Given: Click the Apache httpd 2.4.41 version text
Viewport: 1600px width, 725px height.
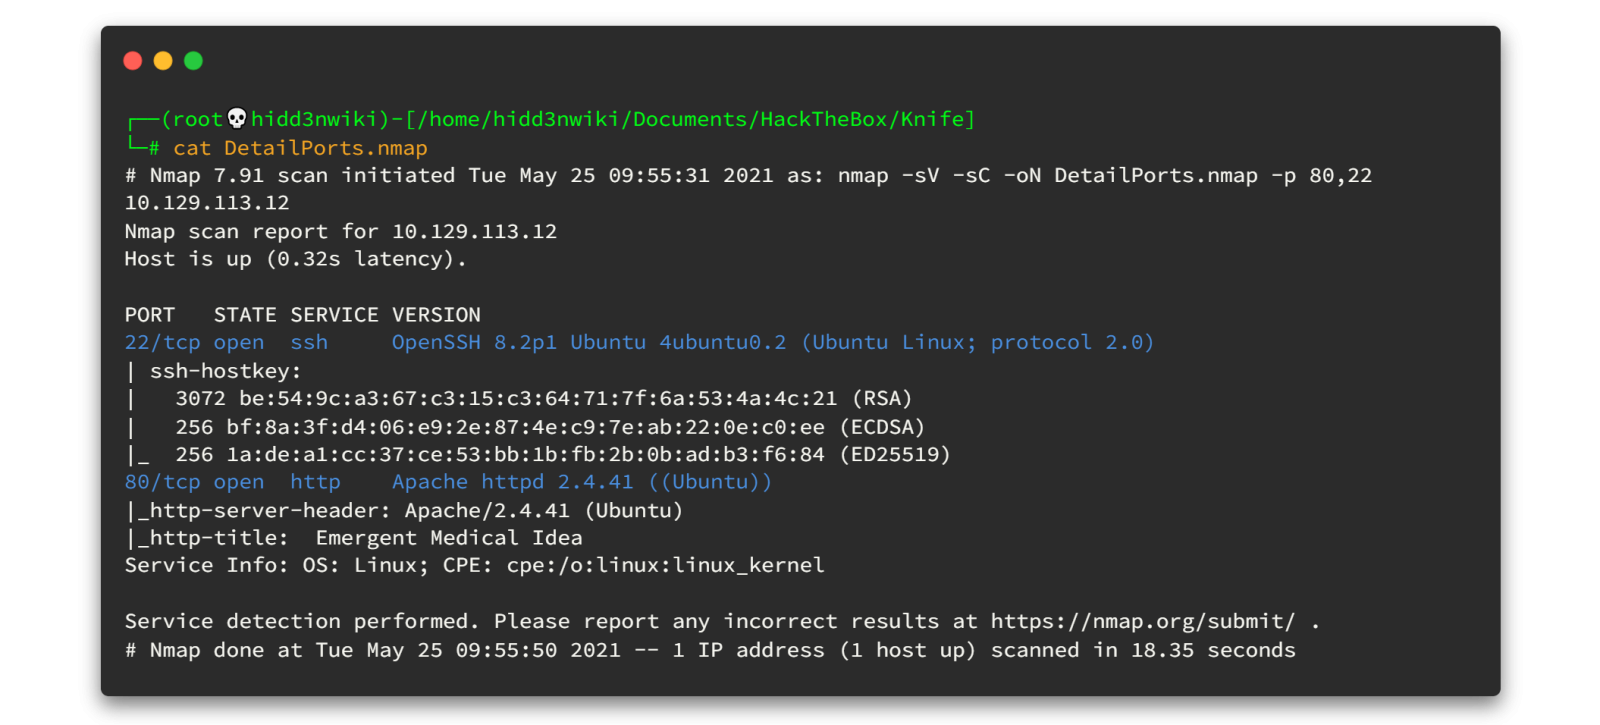Looking at the screenshot, I should (x=512, y=482).
